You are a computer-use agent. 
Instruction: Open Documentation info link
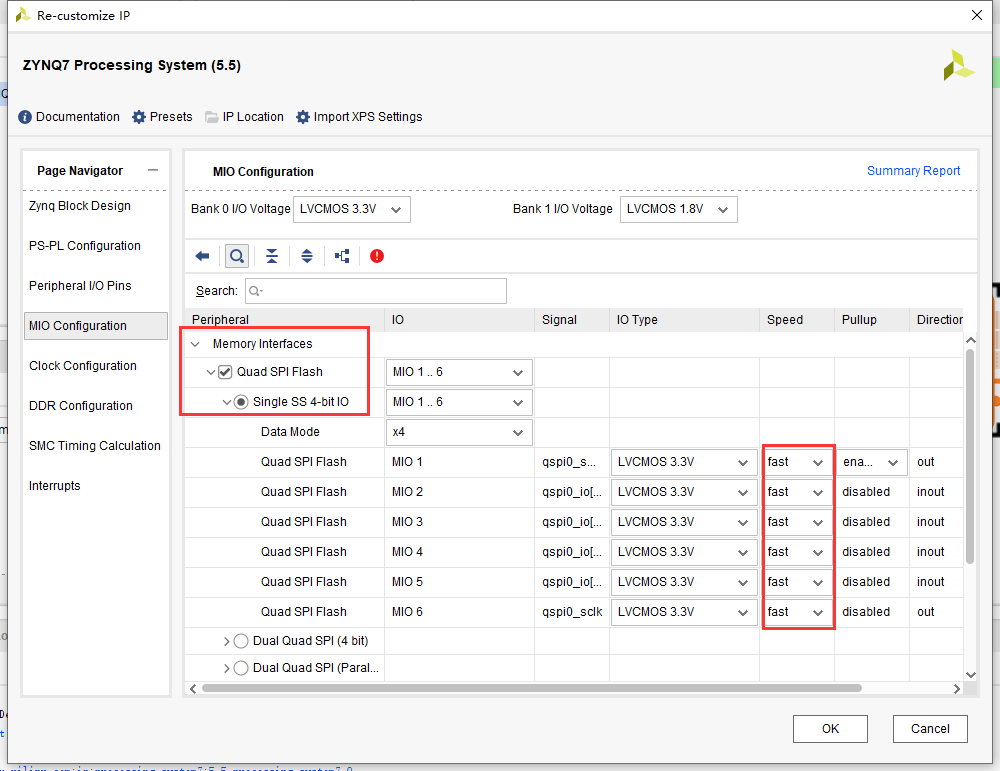[69, 117]
